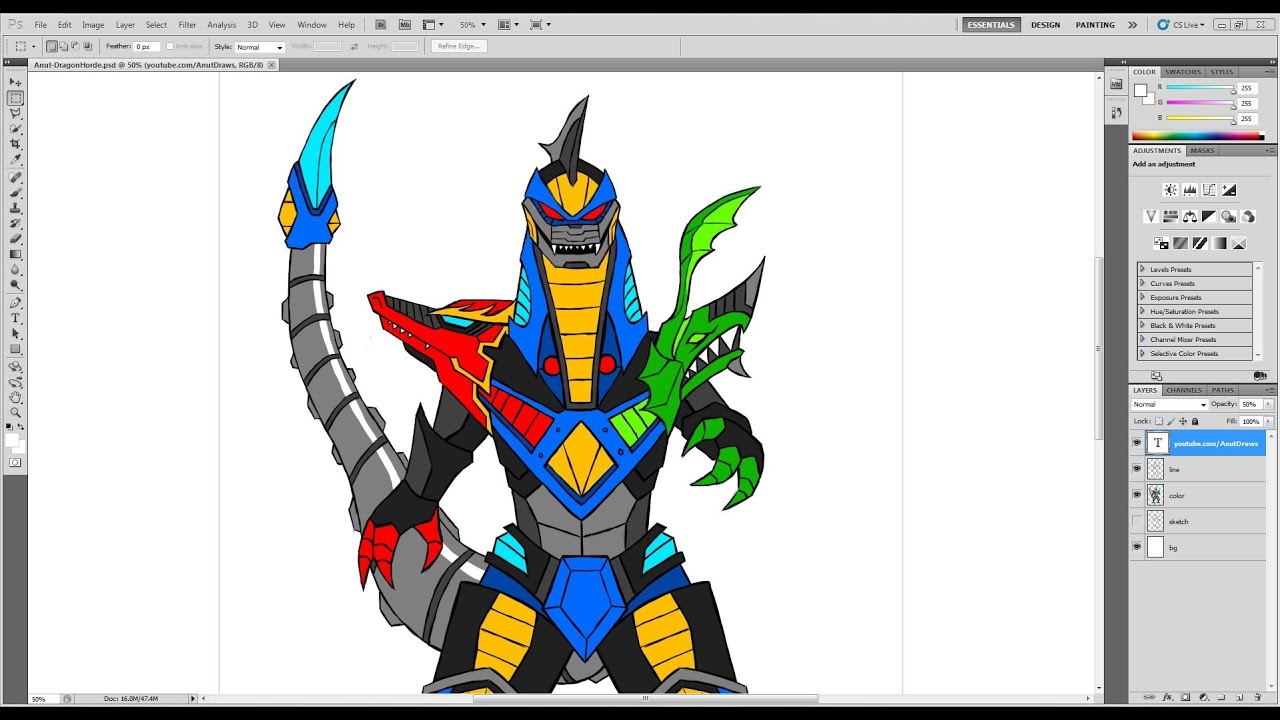Switch to the Channels tab
Screen dimensions: 1280x720
(x=1183, y=390)
